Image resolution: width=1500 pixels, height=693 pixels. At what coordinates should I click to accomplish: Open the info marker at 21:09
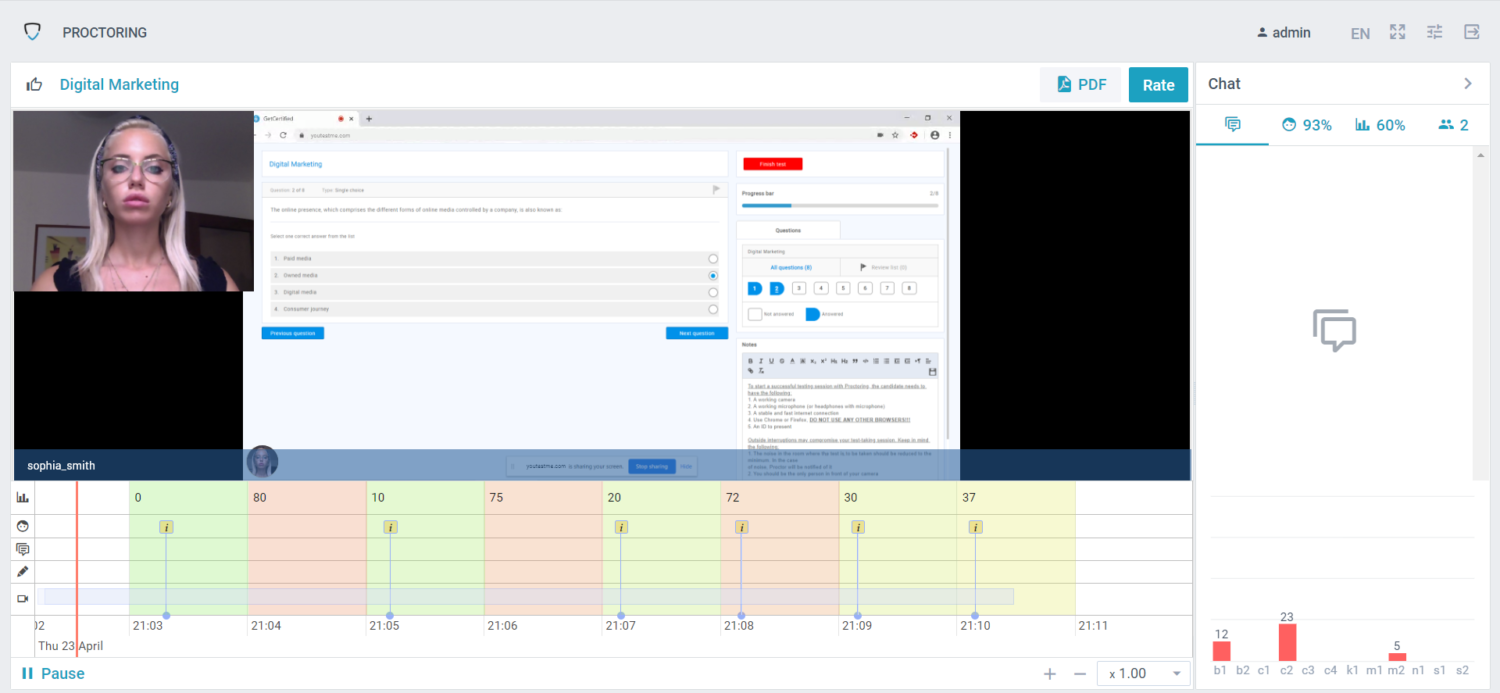point(857,527)
